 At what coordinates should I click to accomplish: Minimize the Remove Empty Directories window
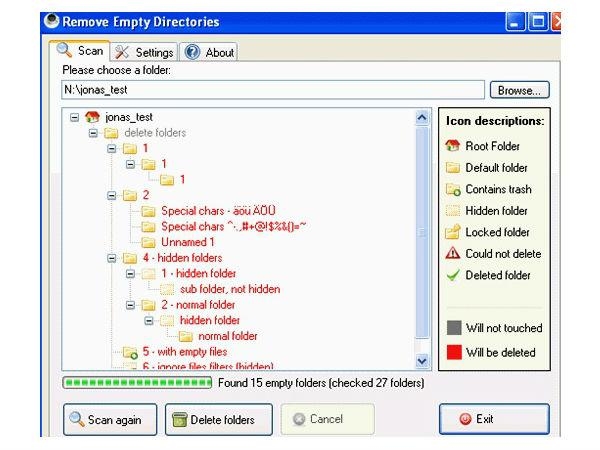tap(515, 22)
